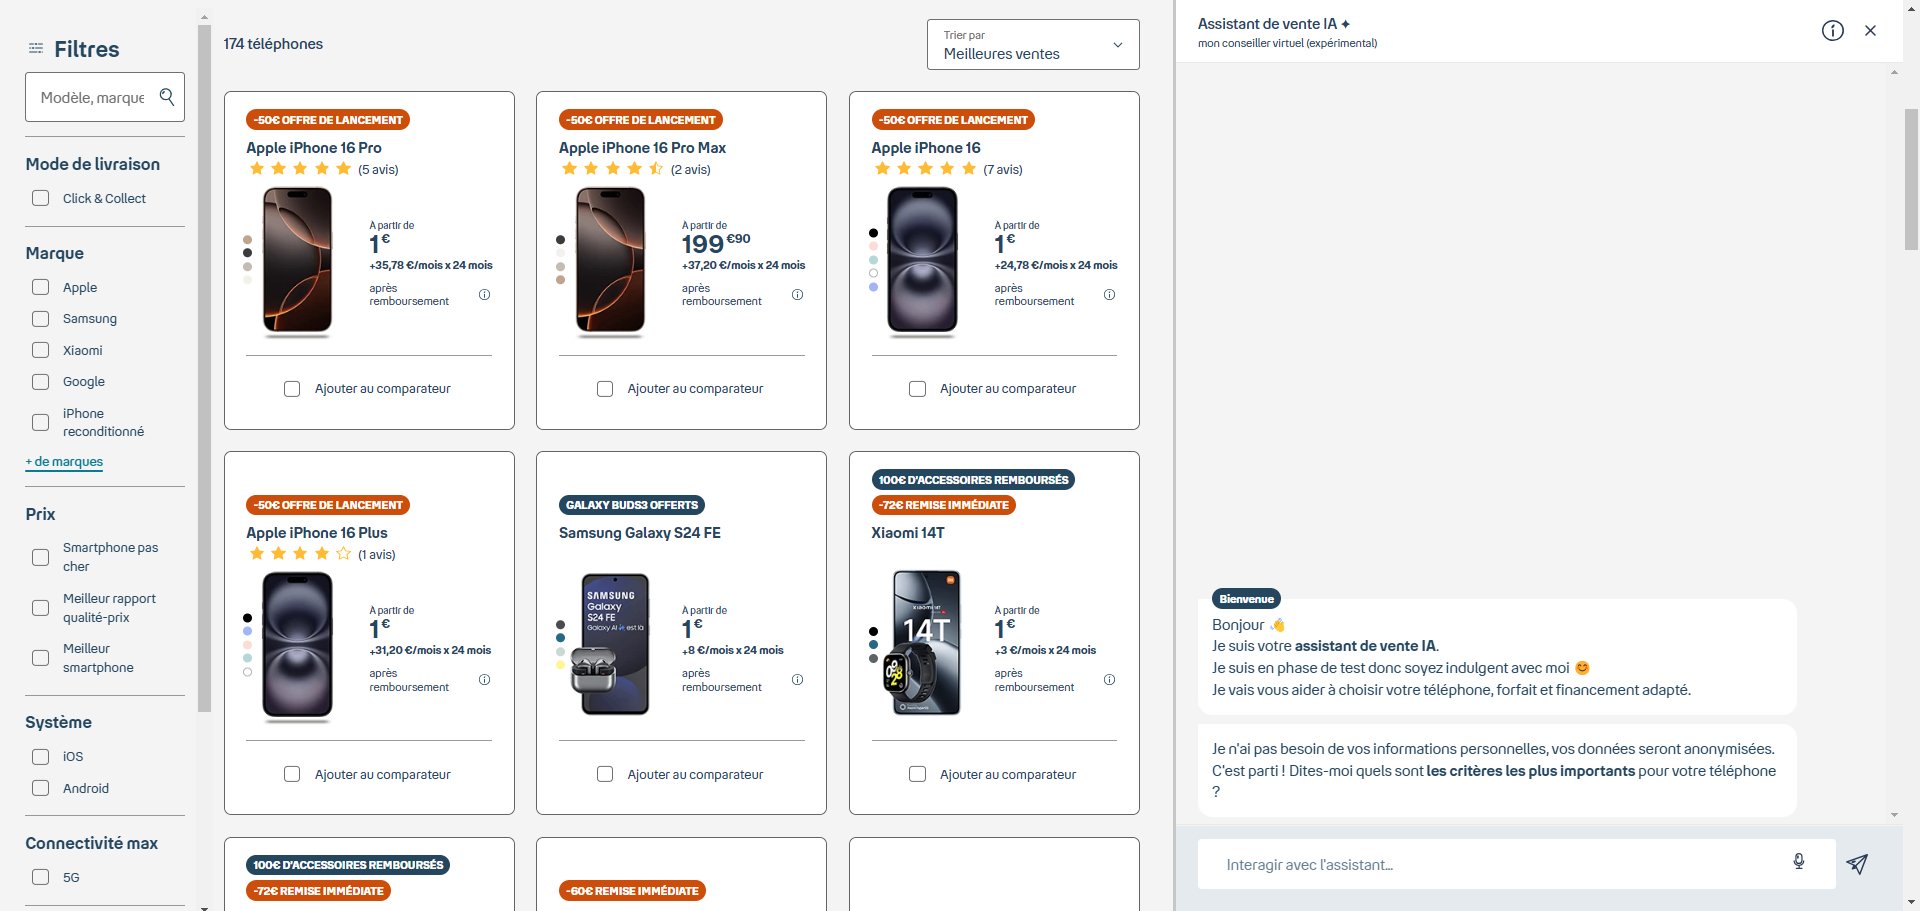Click the send paper-plane icon in the assistant
The height and width of the screenshot is (911, 1920).
1857,861
